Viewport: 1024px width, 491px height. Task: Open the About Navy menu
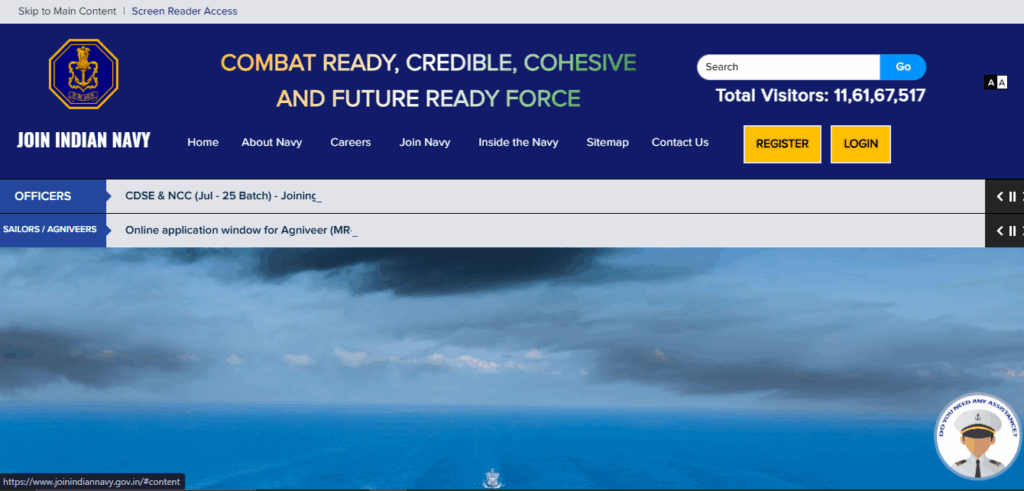(x=271, y=143)
